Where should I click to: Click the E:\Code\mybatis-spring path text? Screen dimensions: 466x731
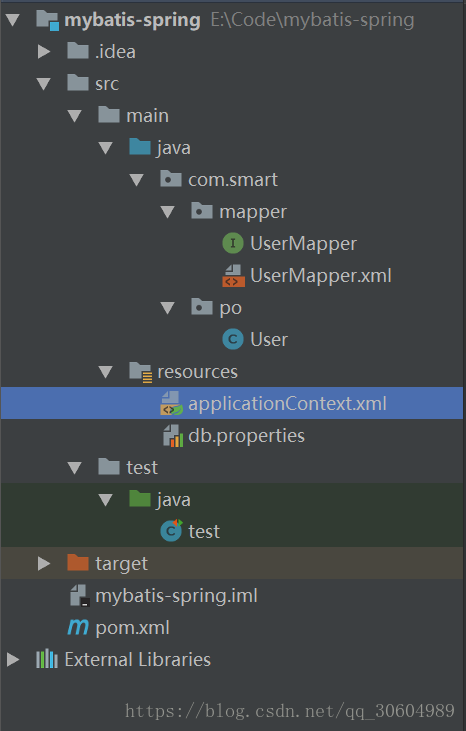pyautogui.click(x=312, y=21)
